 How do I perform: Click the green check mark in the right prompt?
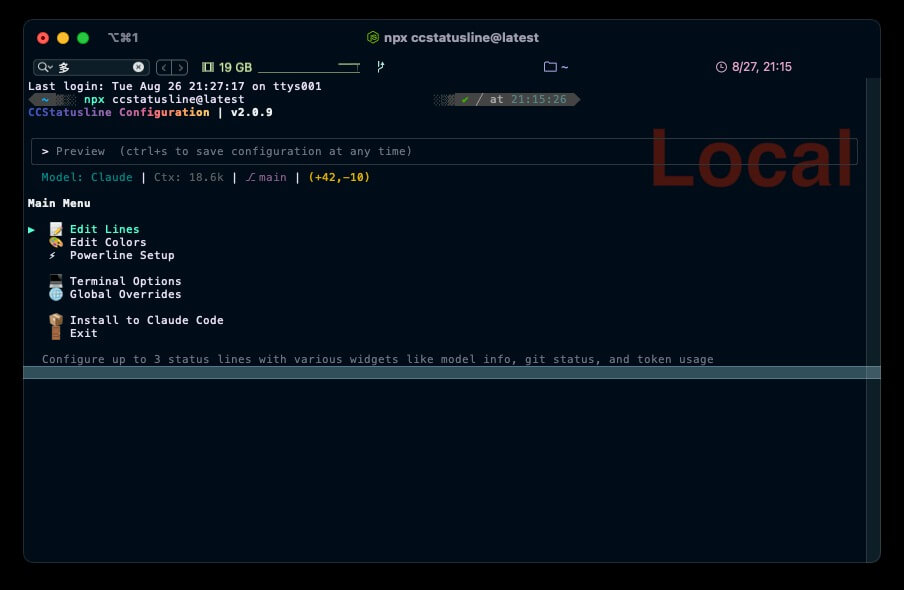point(465,99)
